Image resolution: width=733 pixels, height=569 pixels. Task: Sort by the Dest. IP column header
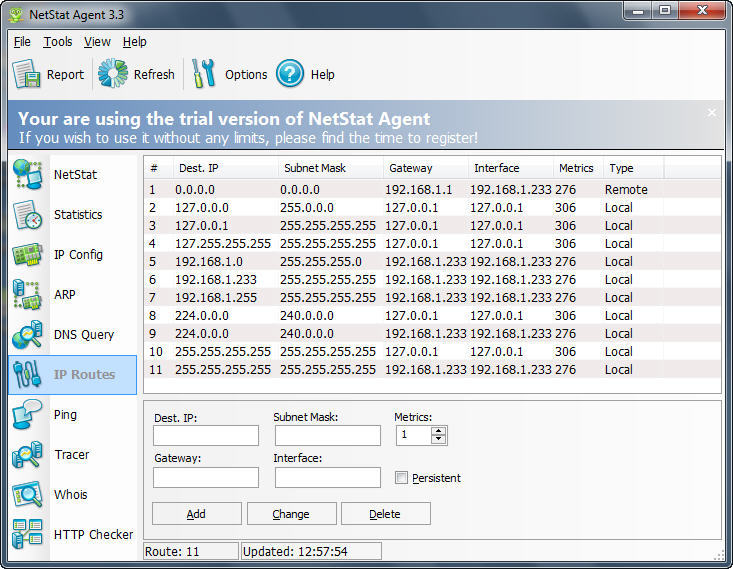[x=225, y=168]
